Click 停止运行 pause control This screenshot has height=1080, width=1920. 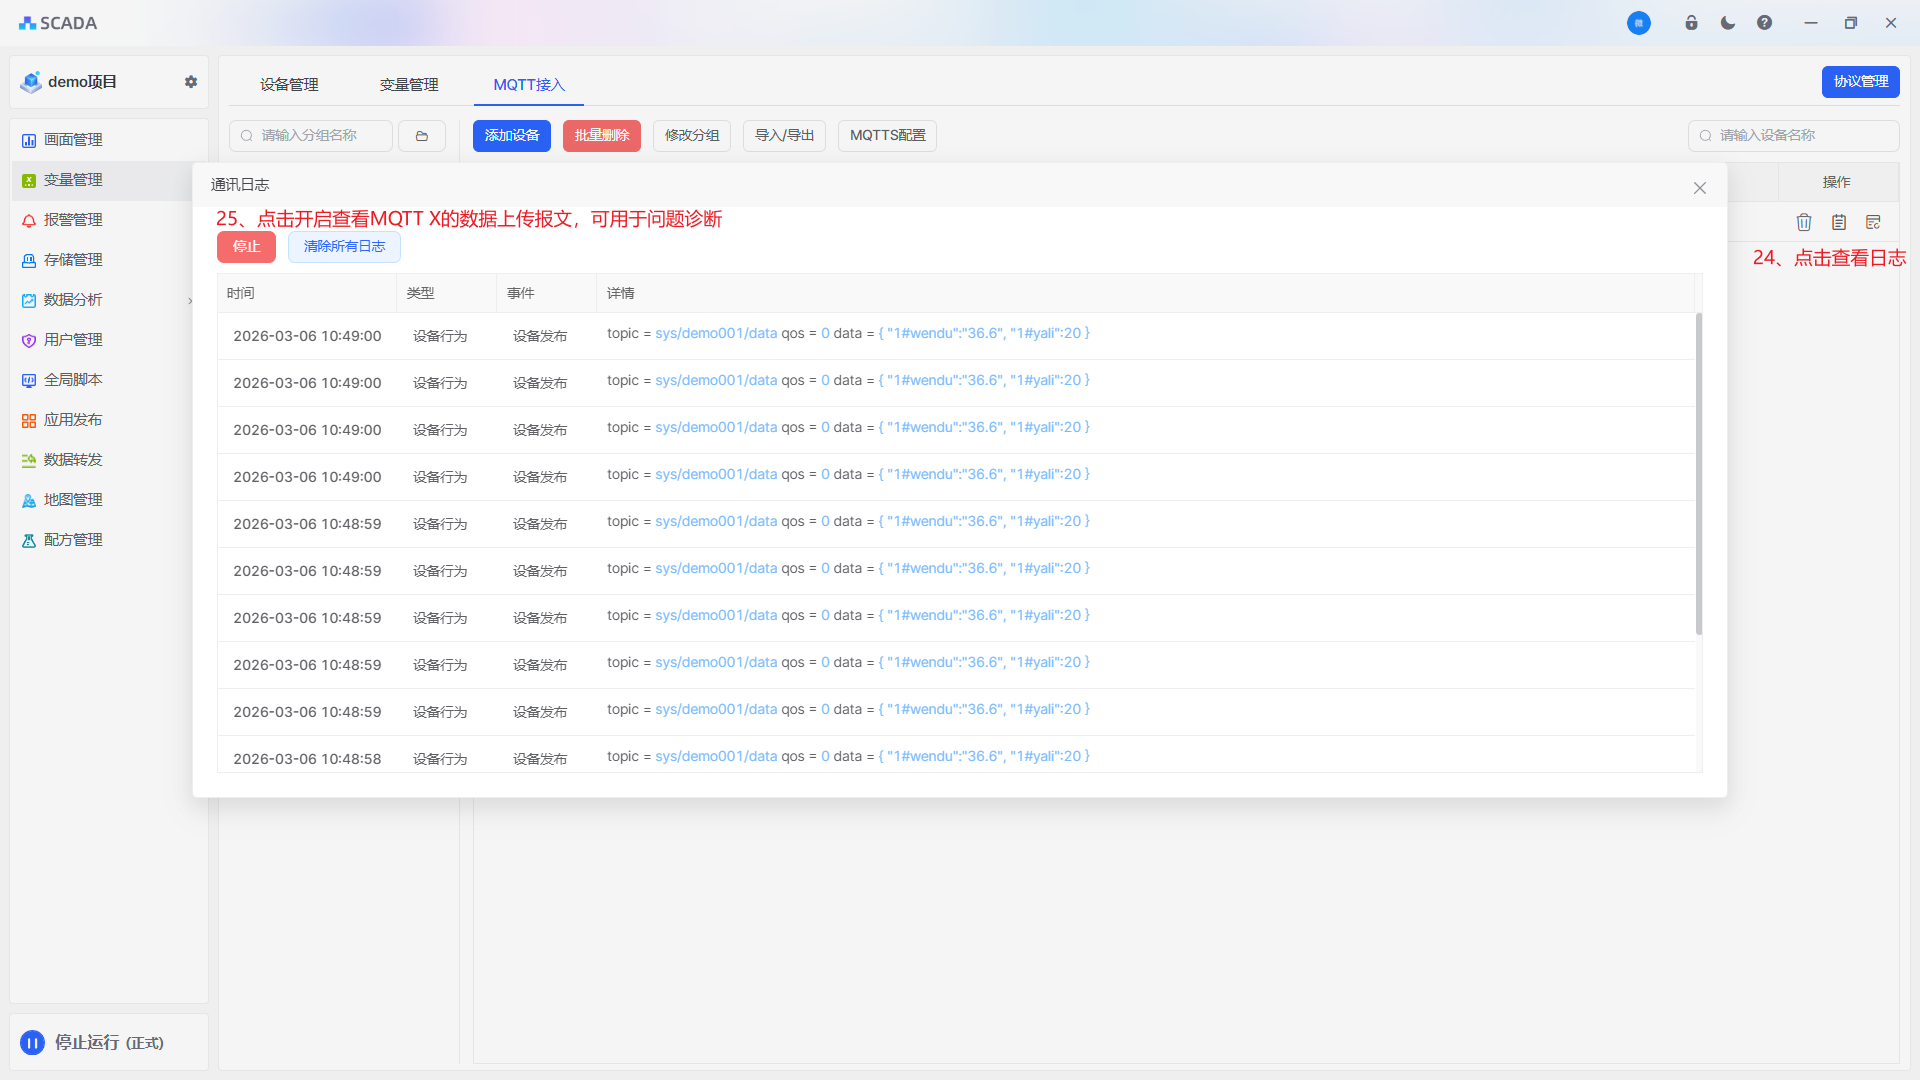[33, 1043]
